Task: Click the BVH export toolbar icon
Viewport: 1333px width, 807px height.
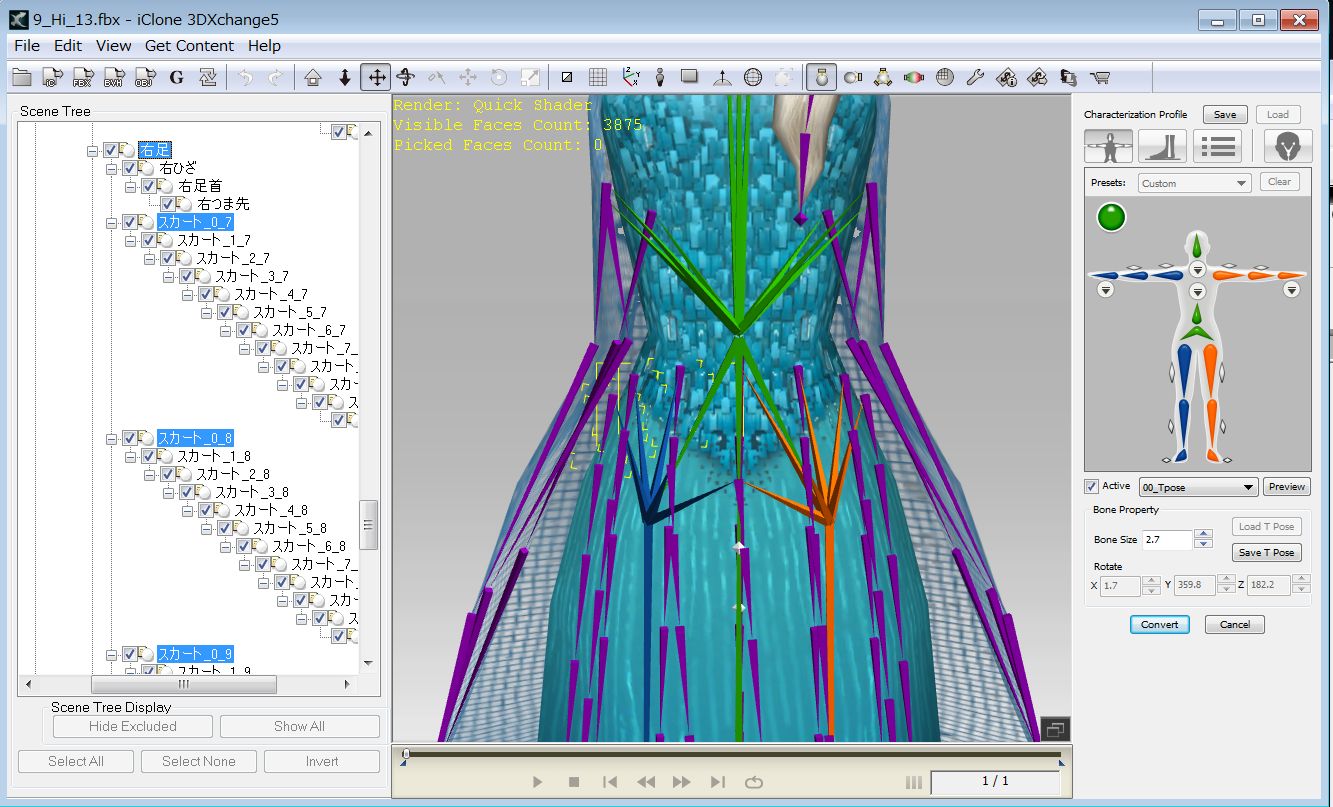Action: click(115, 77)
